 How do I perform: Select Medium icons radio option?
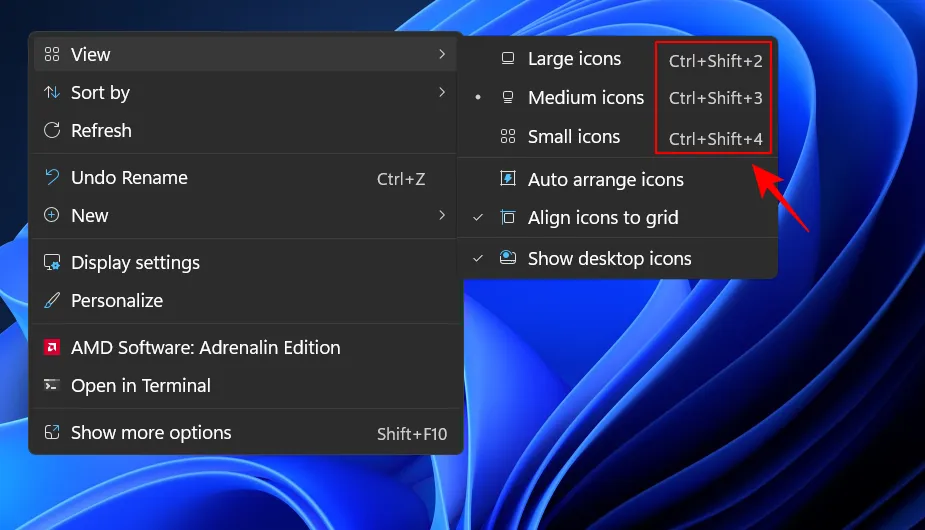pyautogui.click(x=585, y=98)
